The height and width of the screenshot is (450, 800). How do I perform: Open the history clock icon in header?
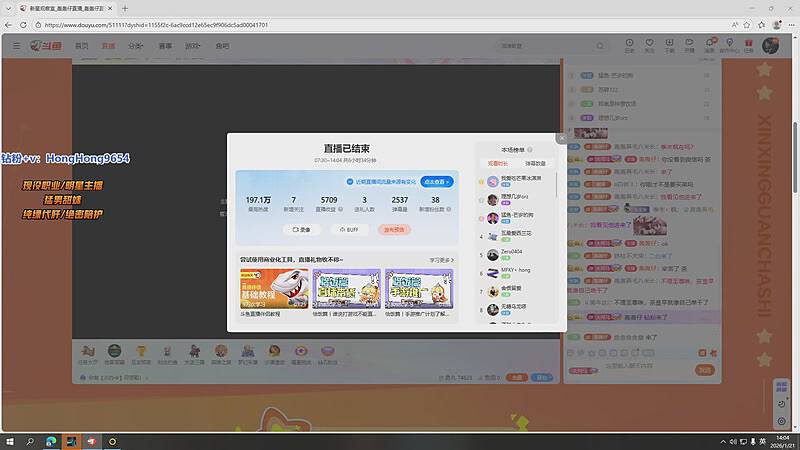[629, 45]
